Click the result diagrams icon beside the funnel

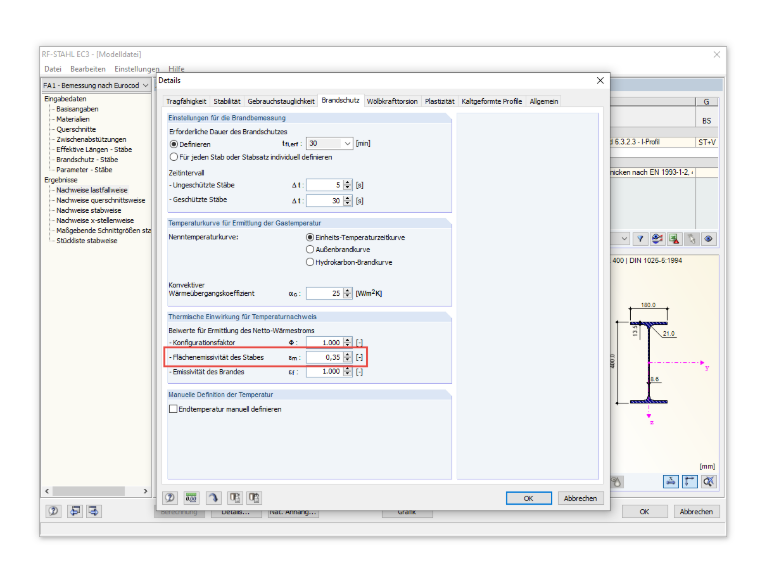tap(657, 238)
